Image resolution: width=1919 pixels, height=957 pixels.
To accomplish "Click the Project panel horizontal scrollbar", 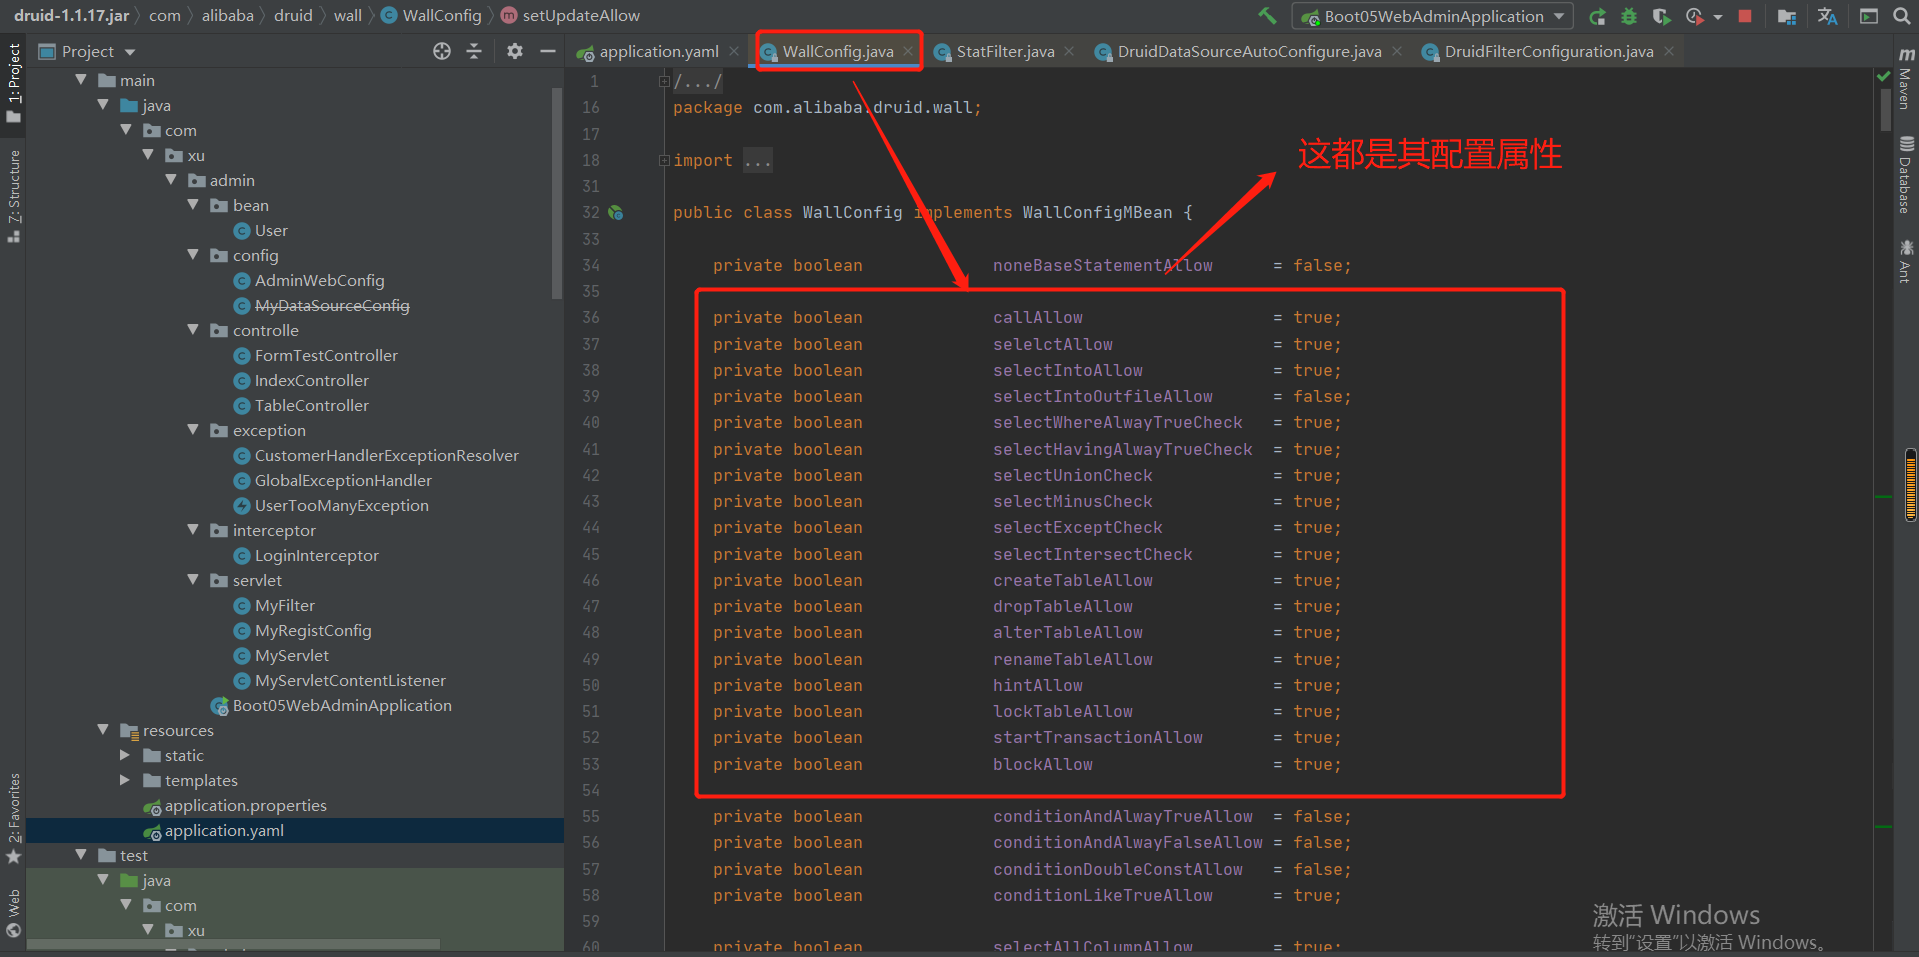I will 234,944.
